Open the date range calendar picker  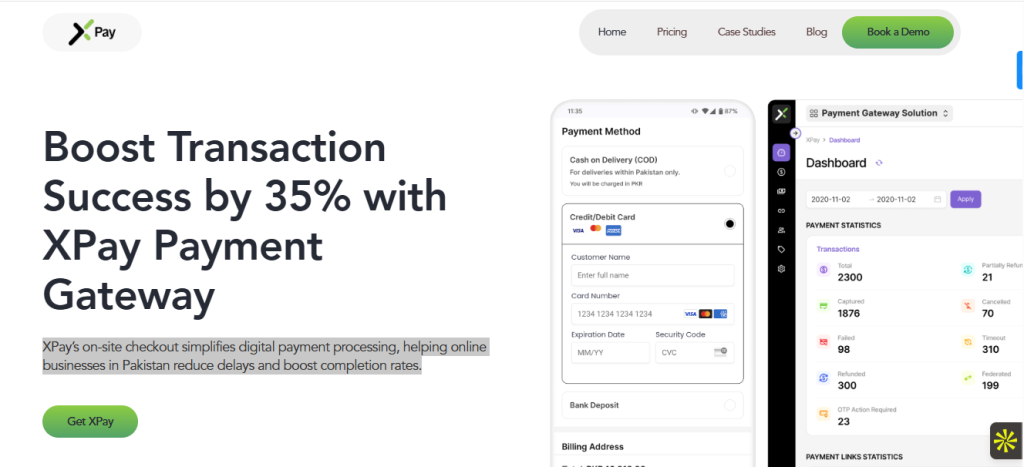(x=938, y=199)
